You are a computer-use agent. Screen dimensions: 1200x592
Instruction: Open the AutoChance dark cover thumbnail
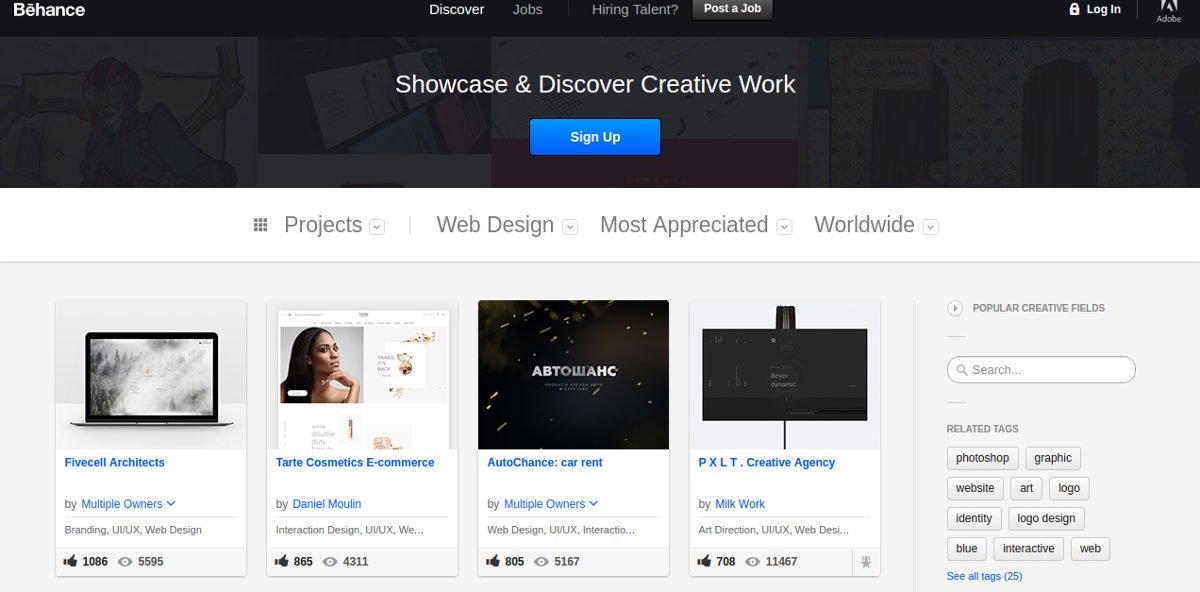point(573,375)
